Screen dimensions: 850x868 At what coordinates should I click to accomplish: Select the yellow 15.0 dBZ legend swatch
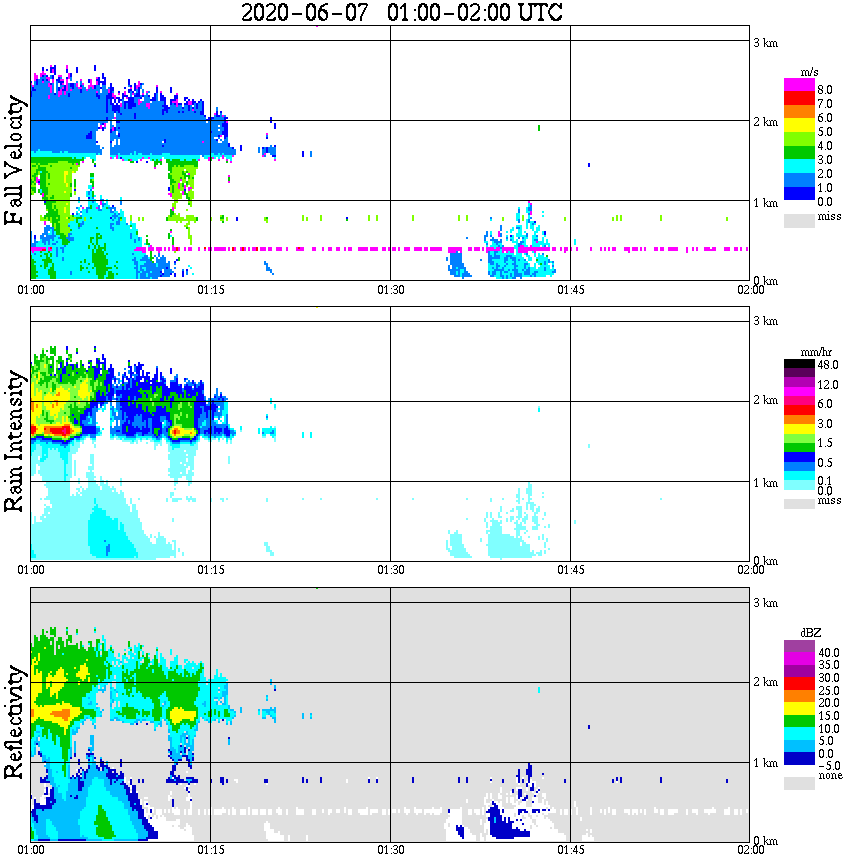pyautogui.click(x=799, y=709)
